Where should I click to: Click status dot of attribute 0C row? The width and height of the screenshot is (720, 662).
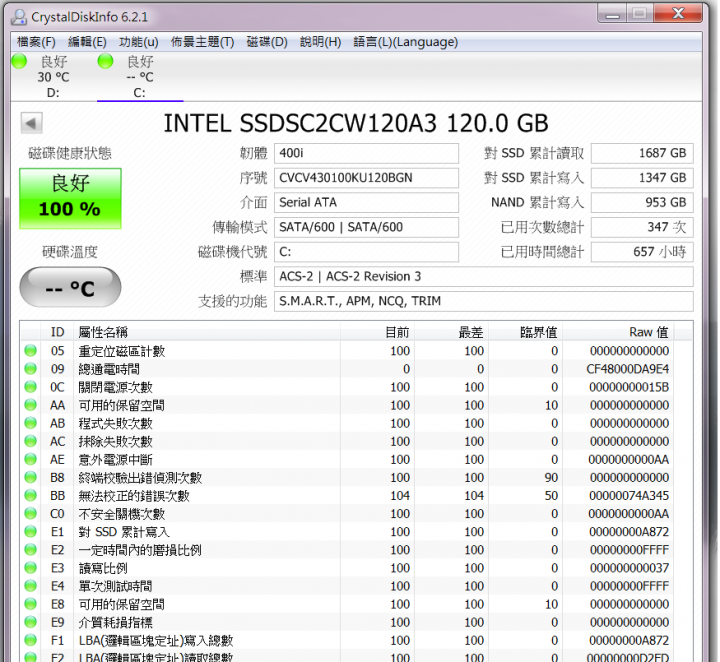click(x=31, y=387)
